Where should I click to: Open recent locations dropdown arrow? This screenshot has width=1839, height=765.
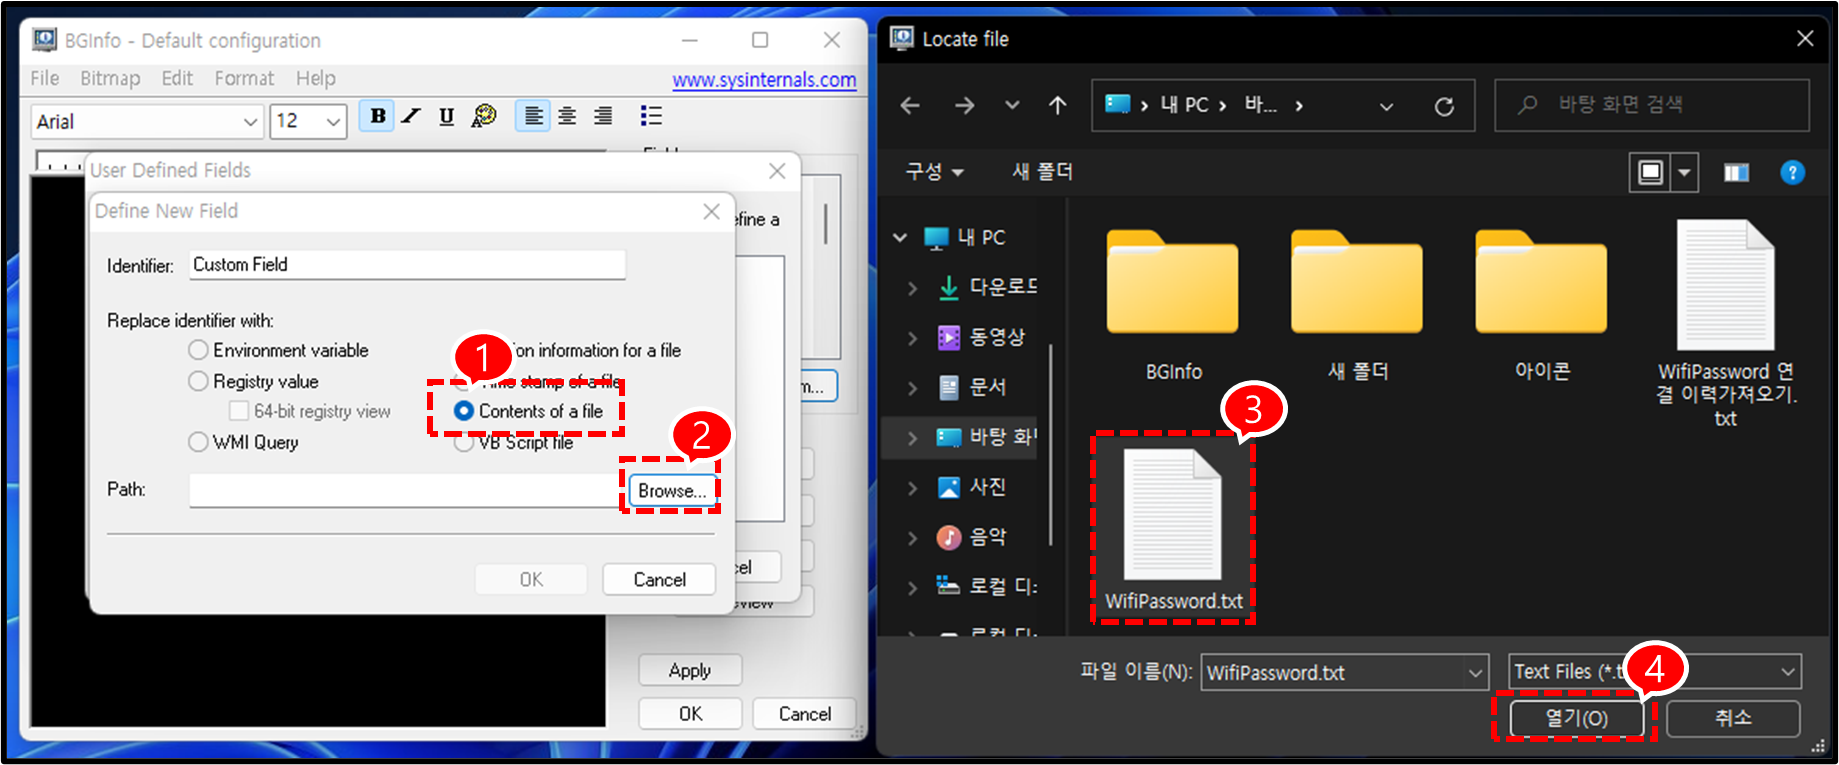[1012, 105]
